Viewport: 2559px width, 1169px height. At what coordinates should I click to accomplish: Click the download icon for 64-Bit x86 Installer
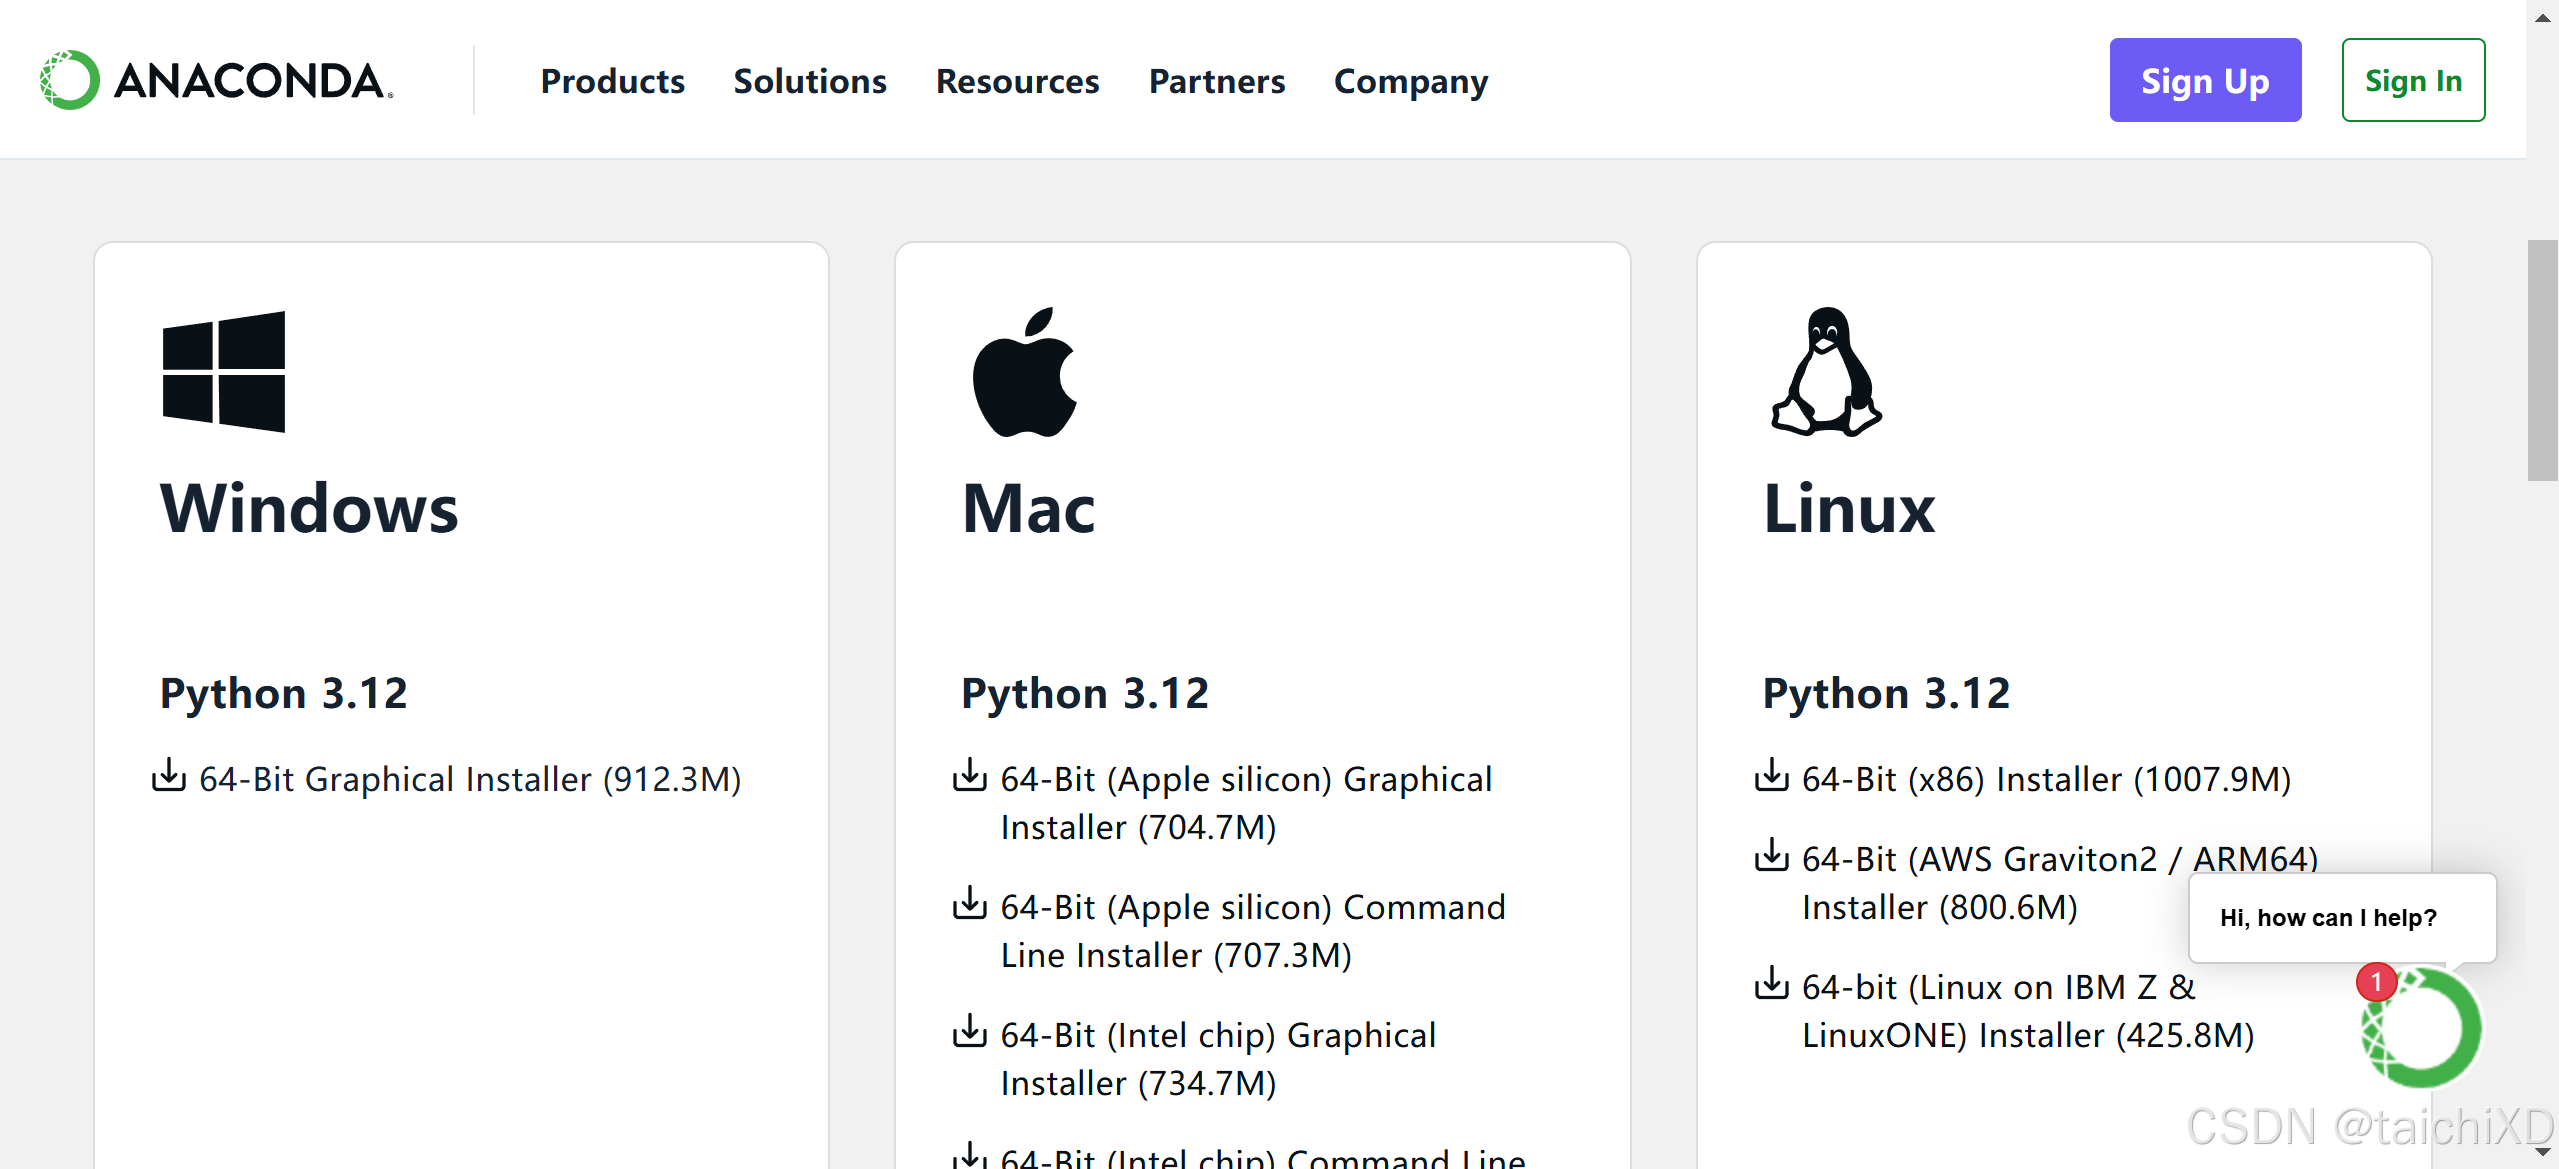pyautogui.click(x=1770, y=775)
